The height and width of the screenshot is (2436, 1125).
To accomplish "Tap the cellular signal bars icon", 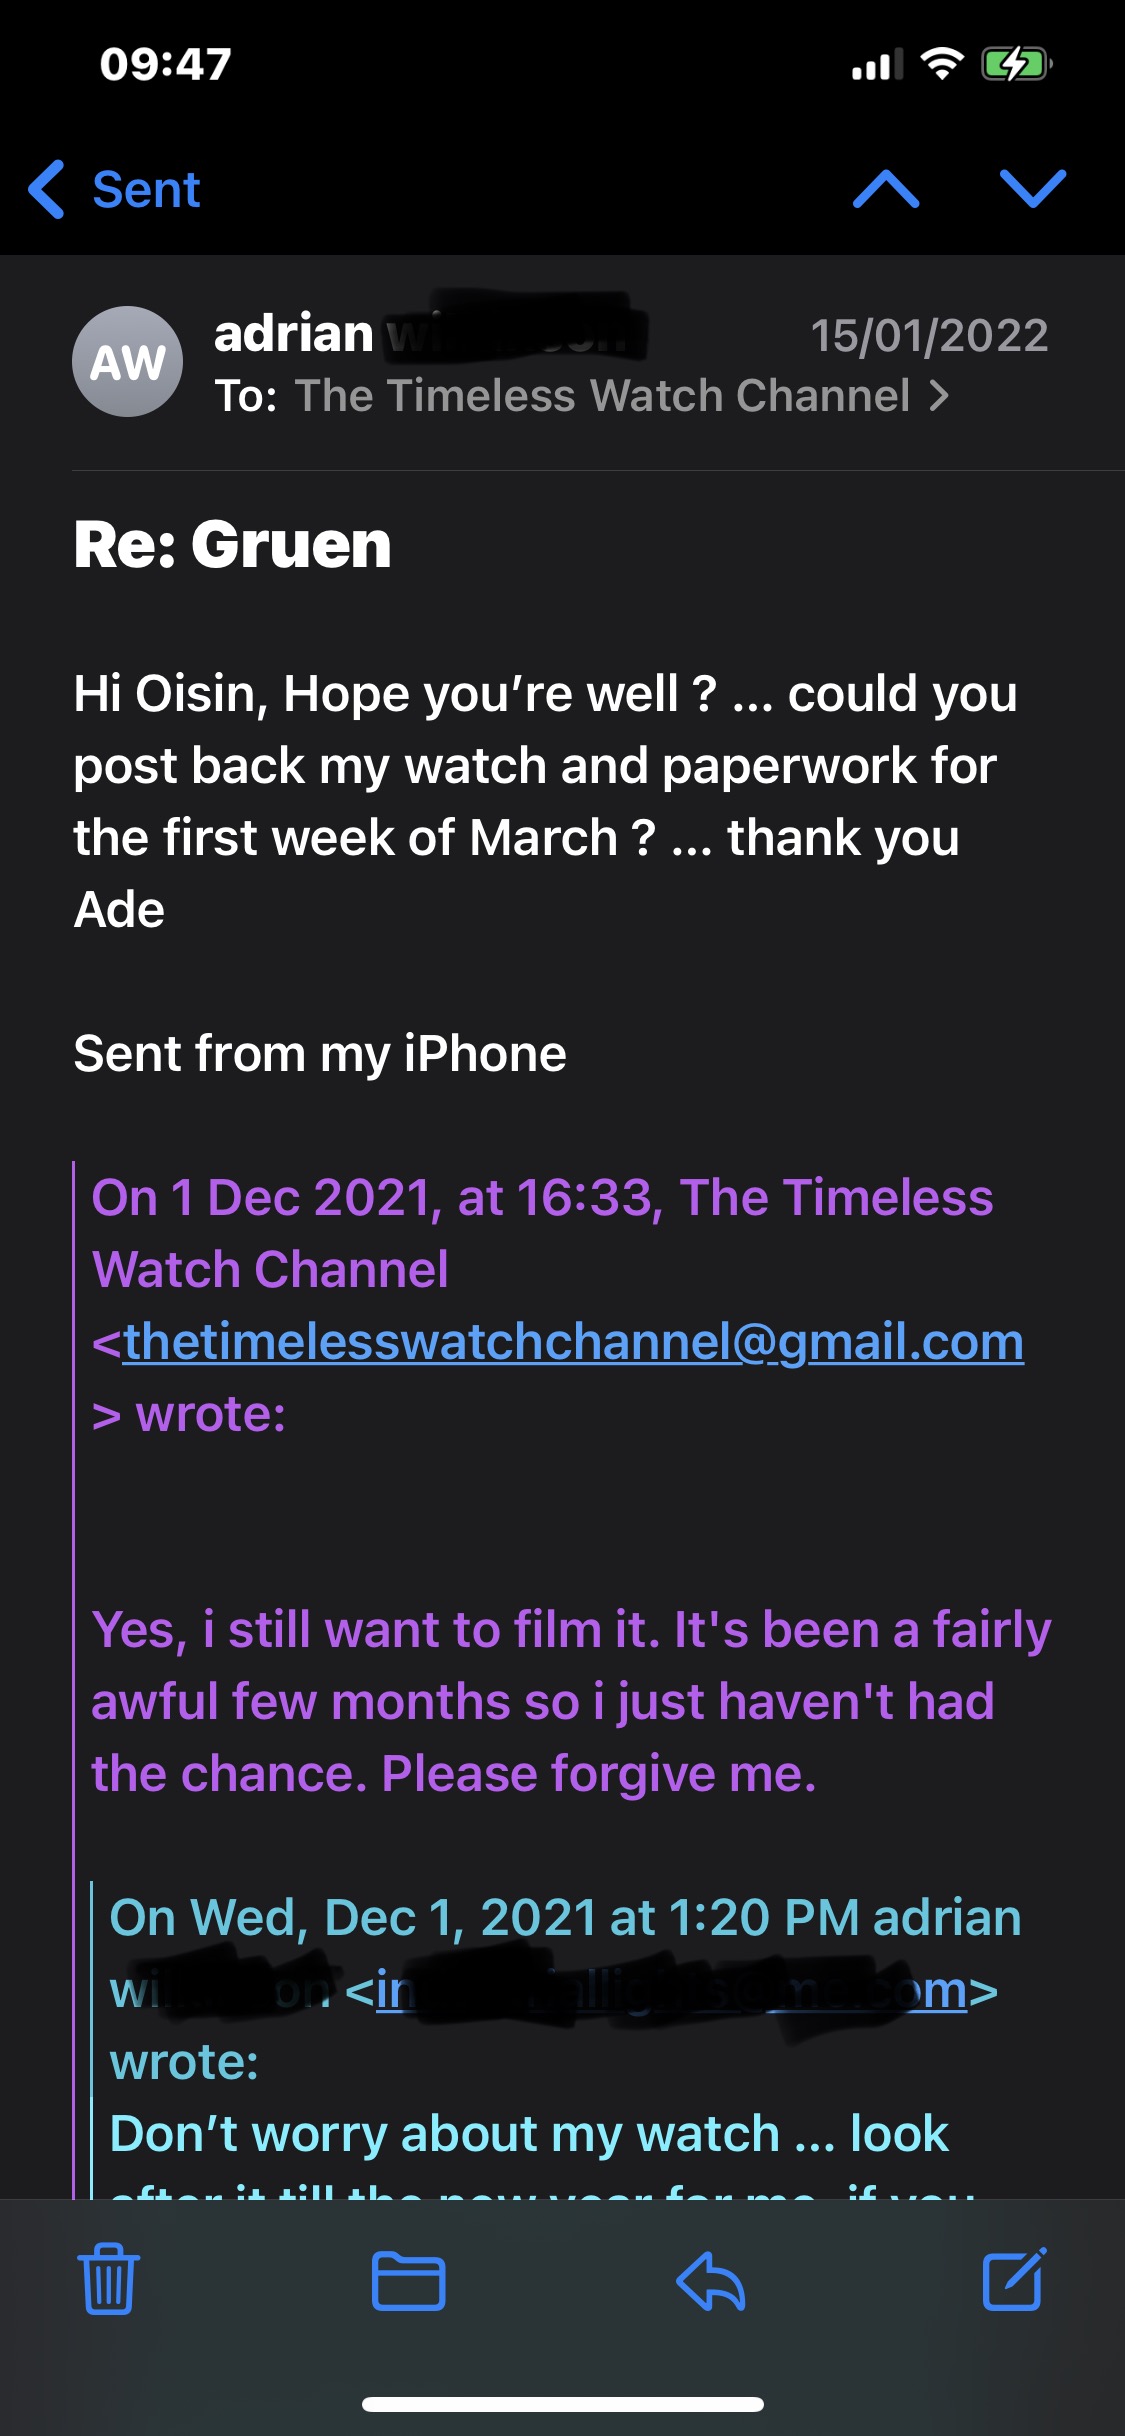I will (876, 65).
